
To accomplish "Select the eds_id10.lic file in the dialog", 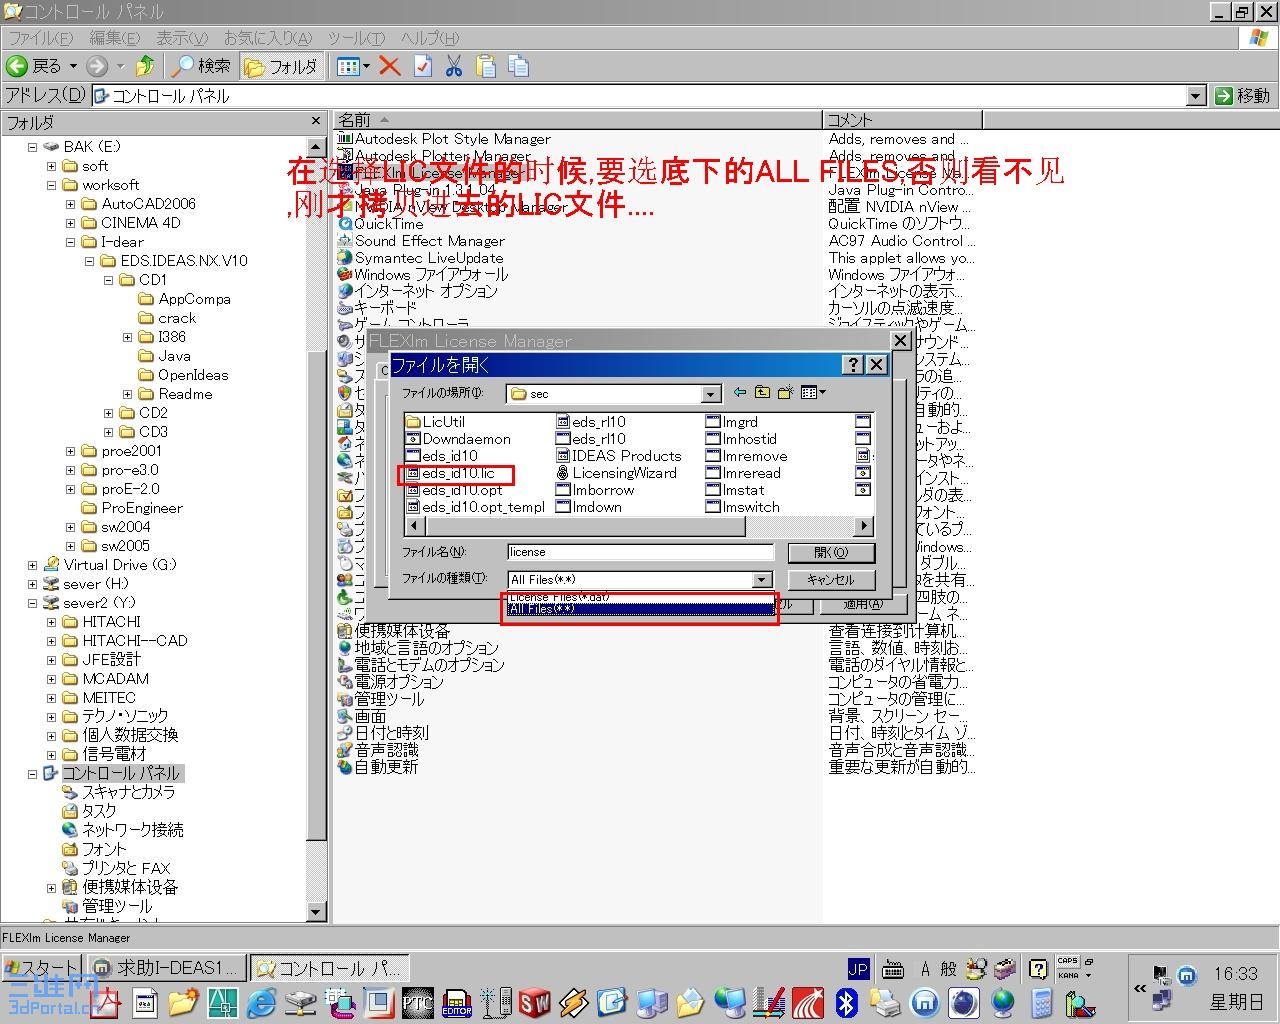I will click(x=450, y=474).
